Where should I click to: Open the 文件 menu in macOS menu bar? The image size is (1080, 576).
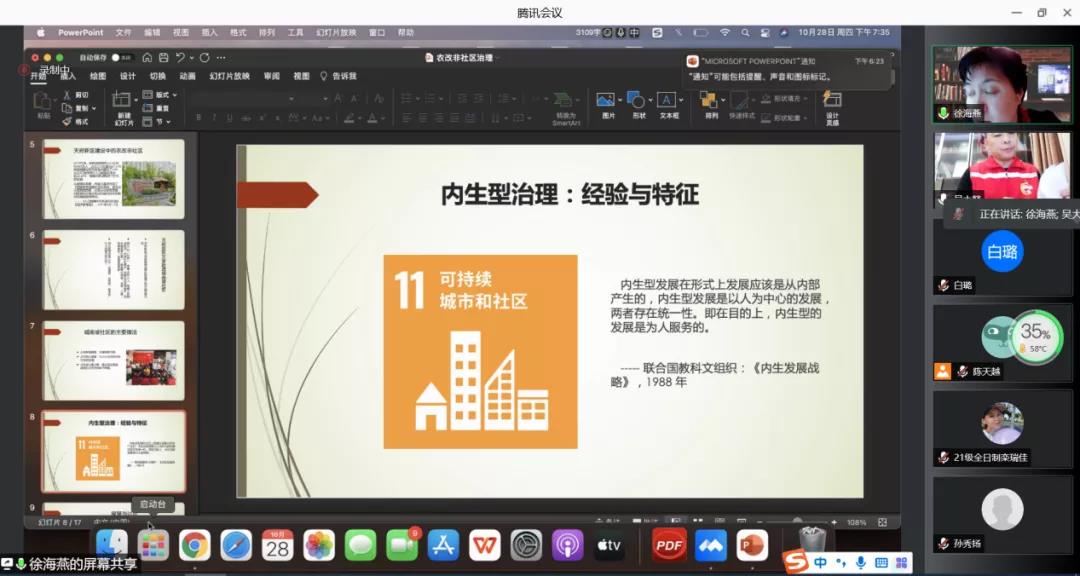[x=123, y=32]
